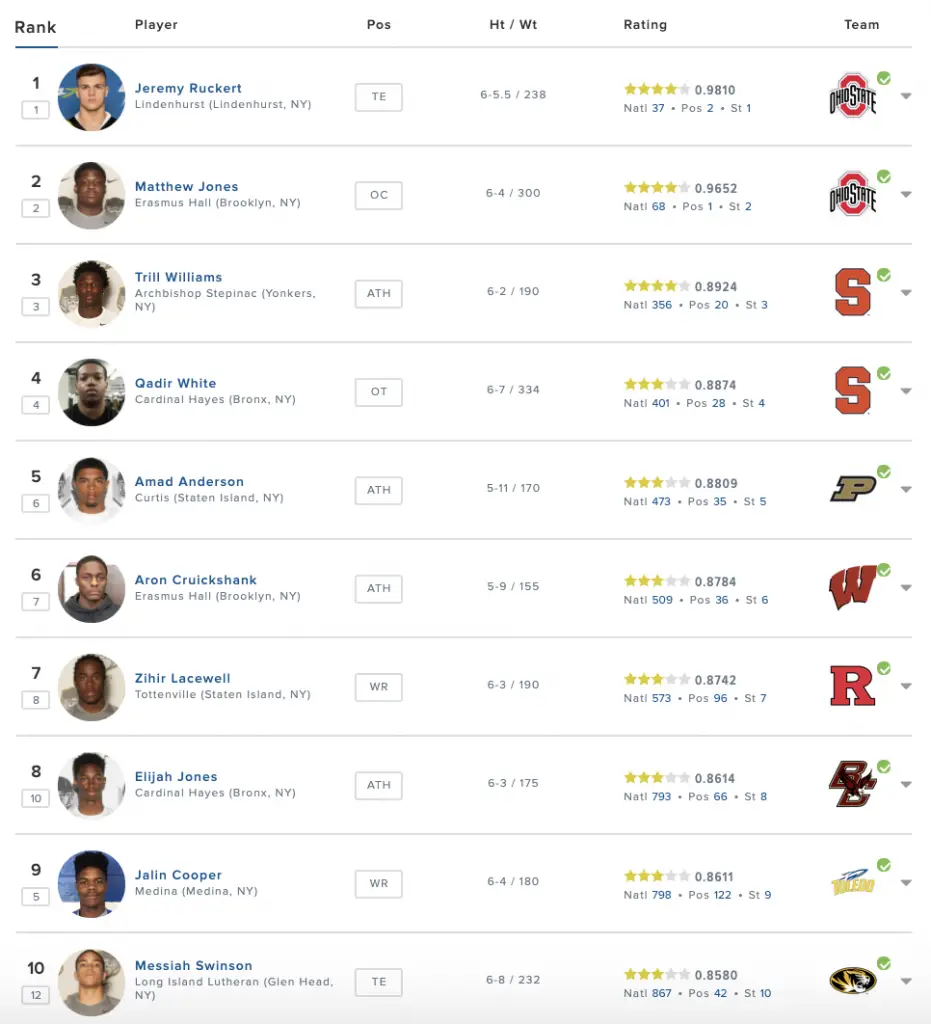Viewport: 931px width, 1024px height.
Task: Click Syracuse logo in Trill Williams row
Action: click(853, 293)
